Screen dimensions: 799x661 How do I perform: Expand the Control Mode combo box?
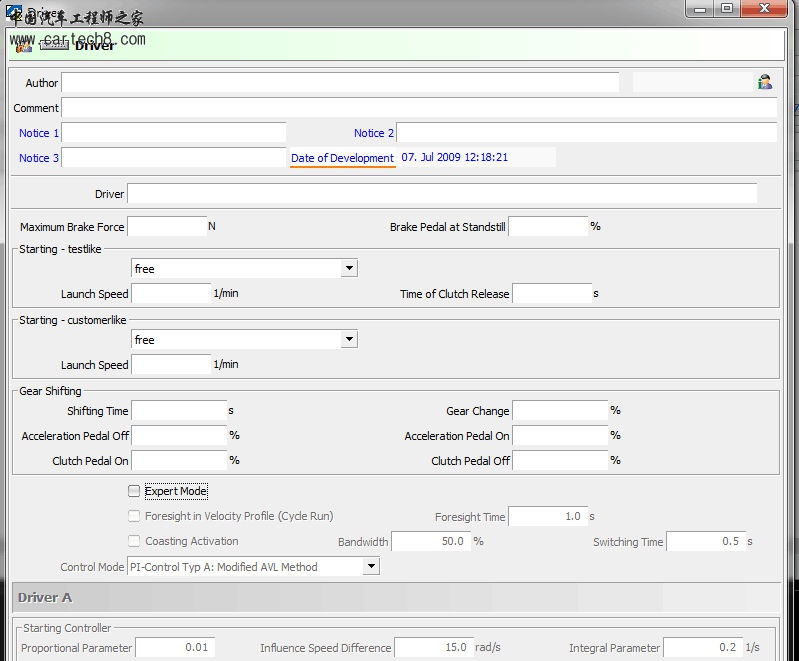(x=371, y=566)
